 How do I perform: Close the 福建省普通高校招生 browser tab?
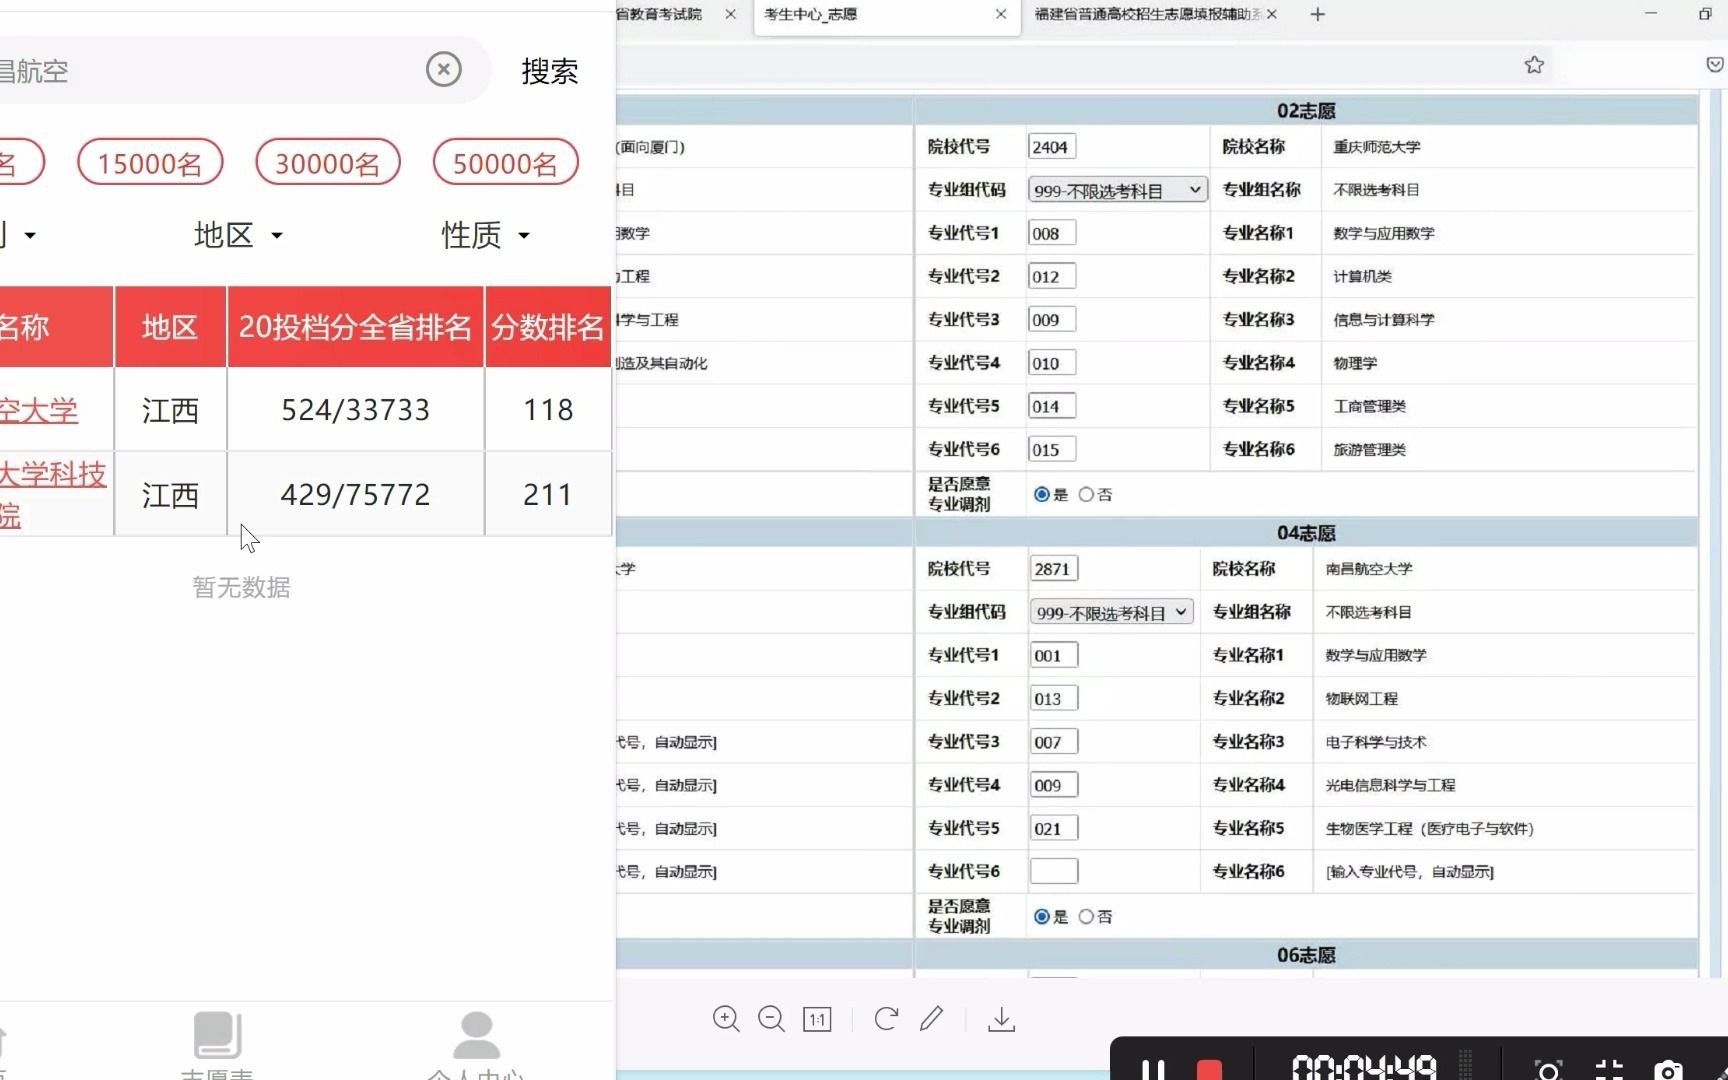(x=1271, y=14)
